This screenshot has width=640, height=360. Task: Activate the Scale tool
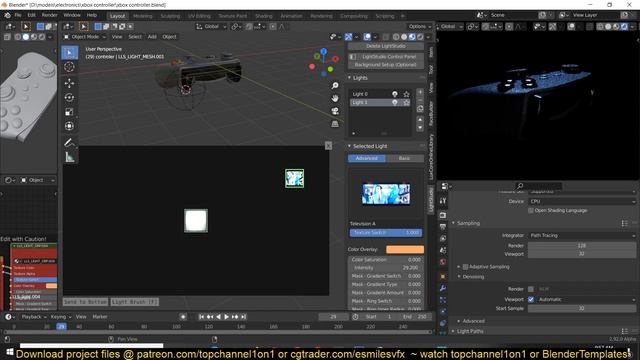coord(69,112)
